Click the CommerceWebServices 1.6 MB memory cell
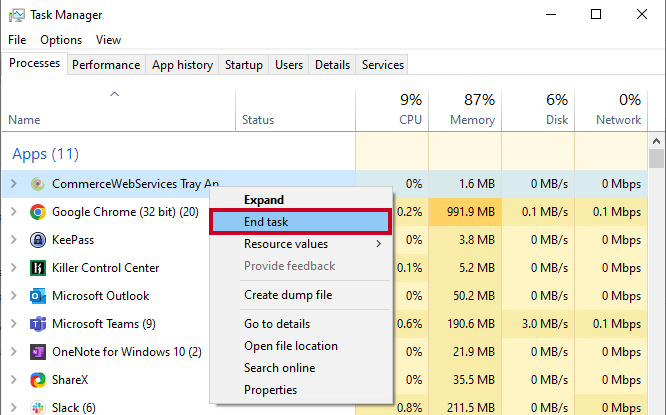The image size is (666, 415). click(465, 184)
